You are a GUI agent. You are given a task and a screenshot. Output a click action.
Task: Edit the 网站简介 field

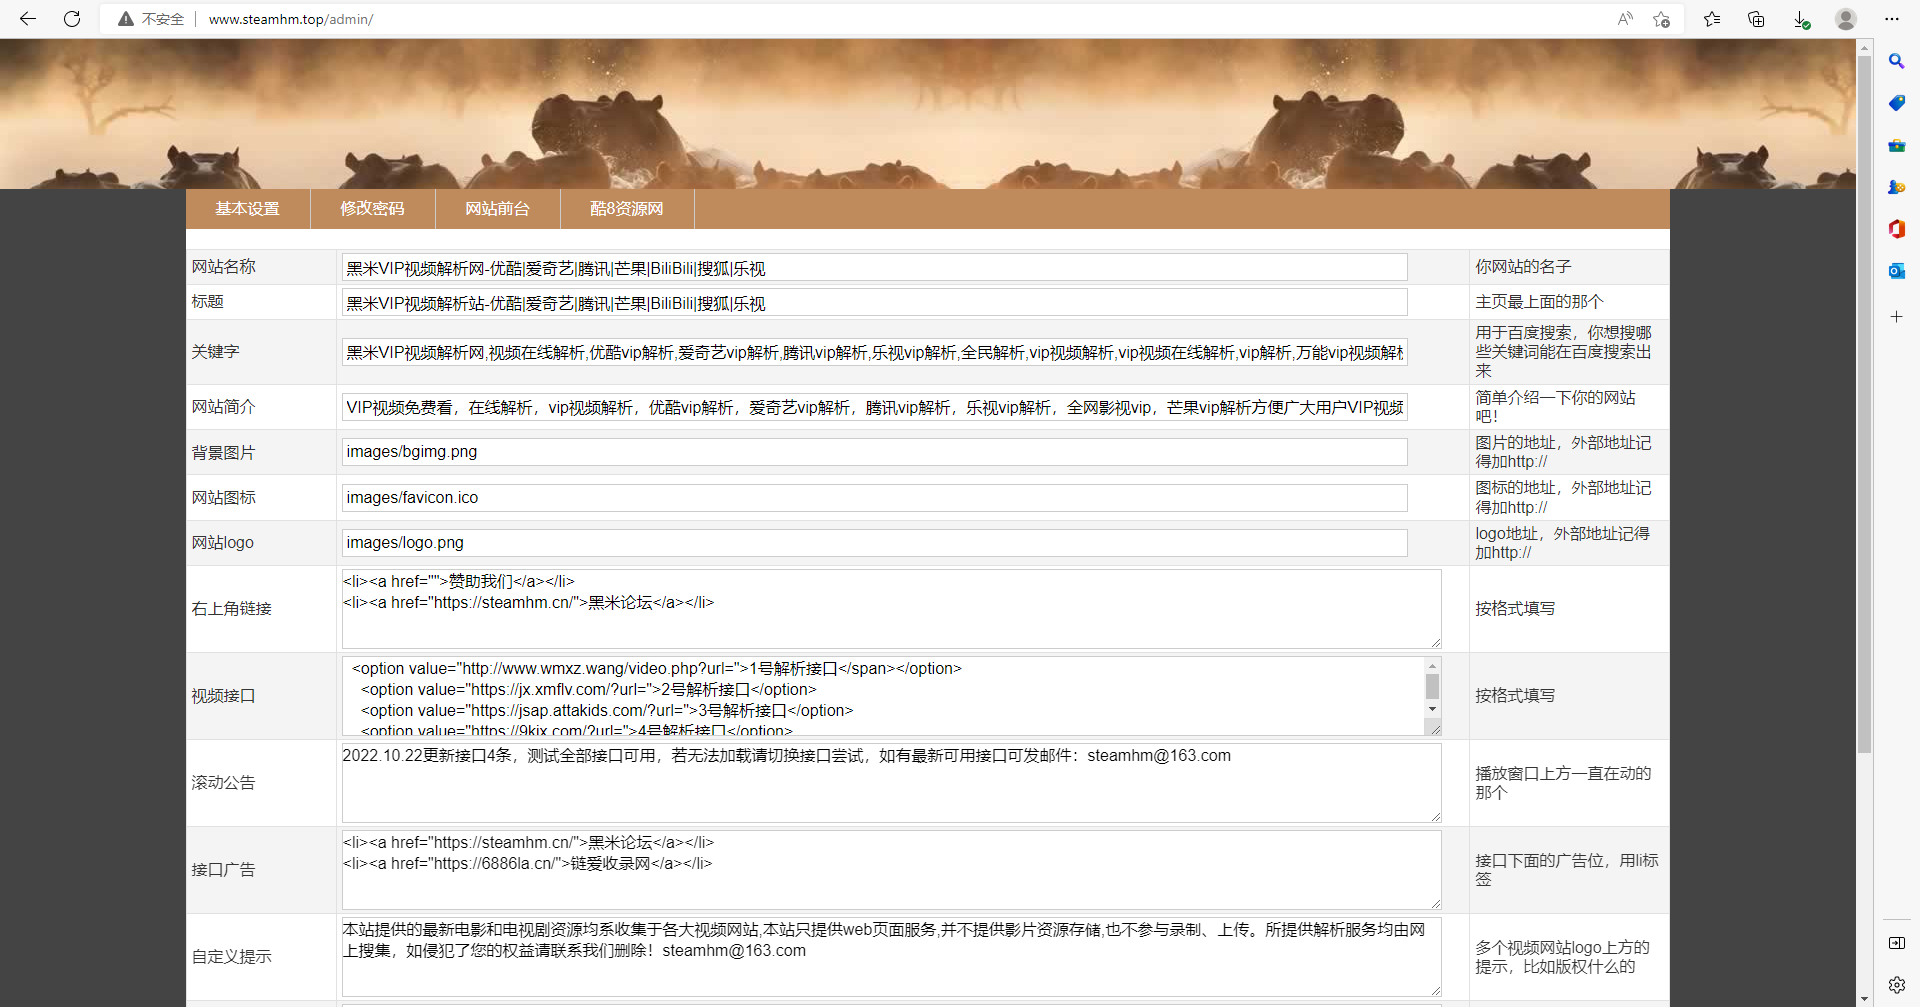pyautogui.click(x=874, y=407)
